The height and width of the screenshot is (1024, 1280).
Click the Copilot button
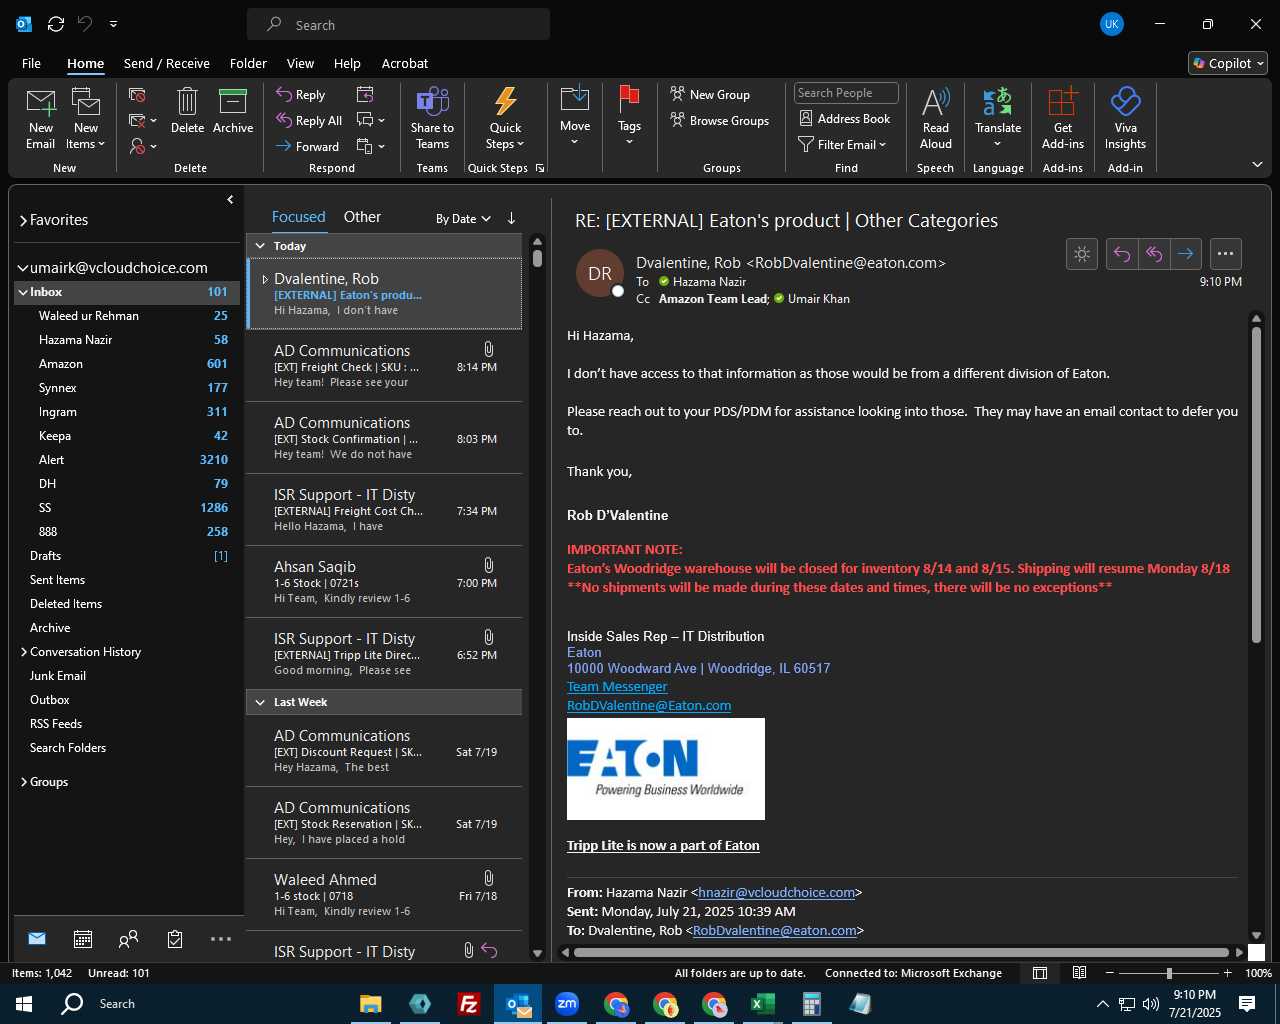pos(1228,63)
